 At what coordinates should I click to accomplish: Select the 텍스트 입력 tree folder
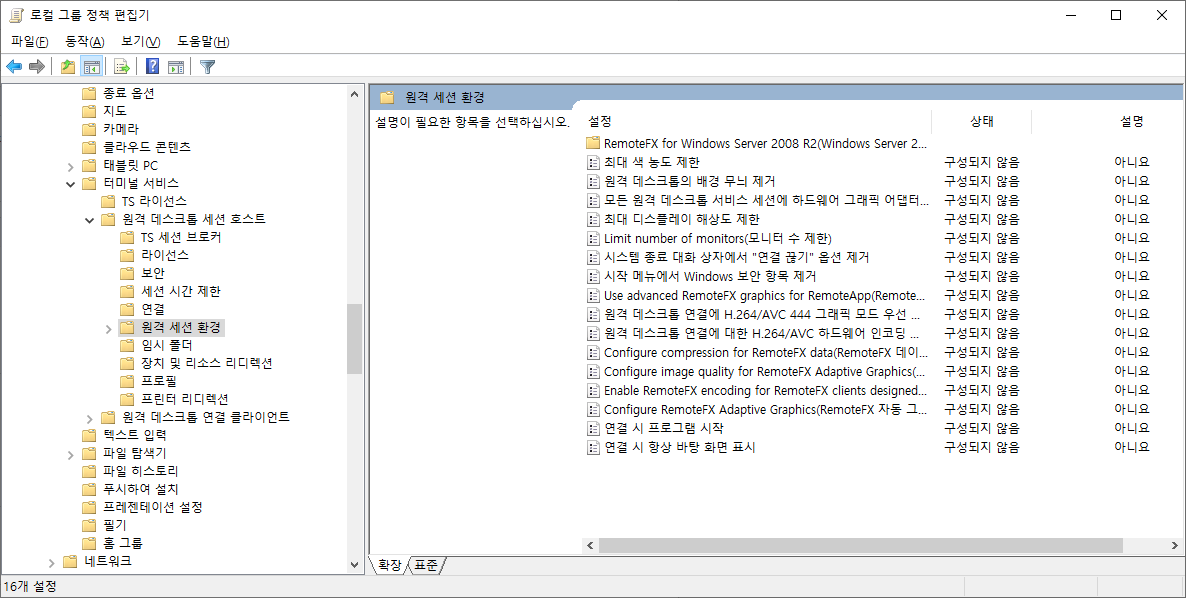tap(135, 435)
